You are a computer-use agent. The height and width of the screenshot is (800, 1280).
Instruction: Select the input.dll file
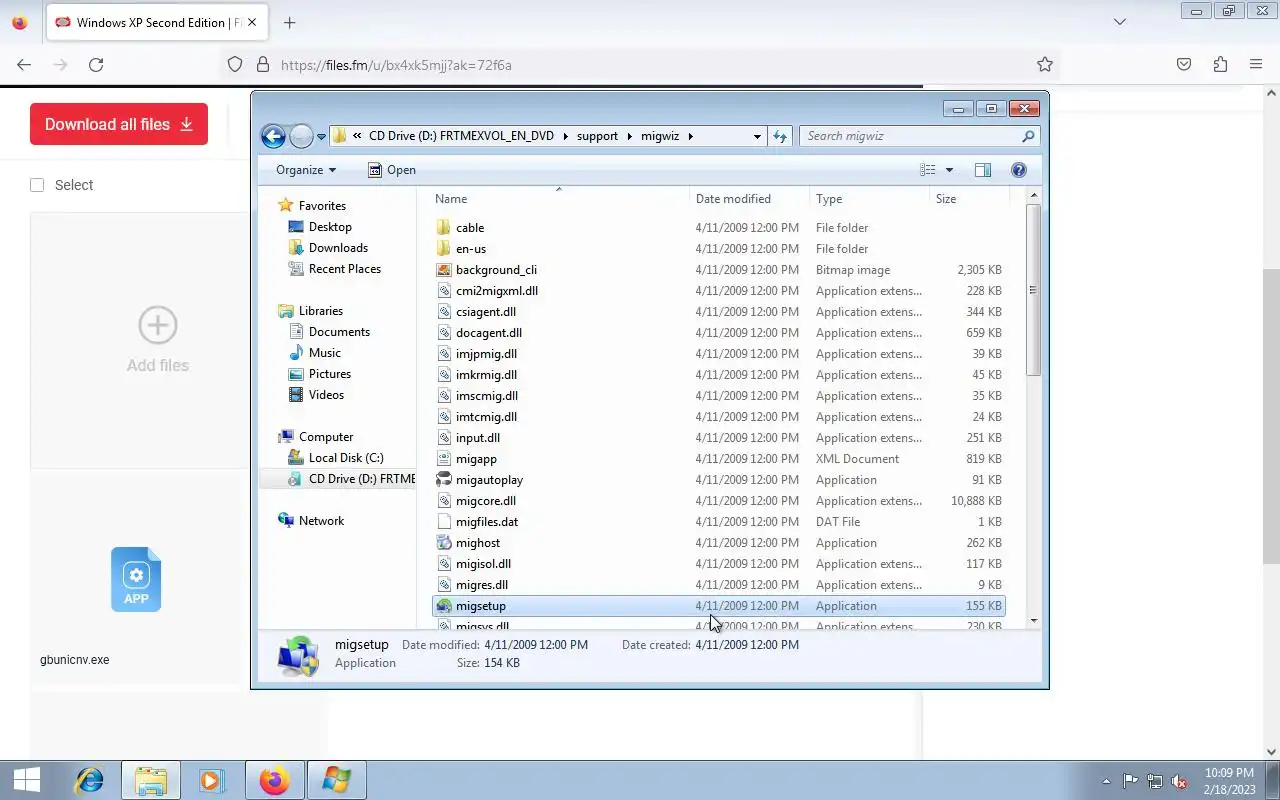(478, 438)
